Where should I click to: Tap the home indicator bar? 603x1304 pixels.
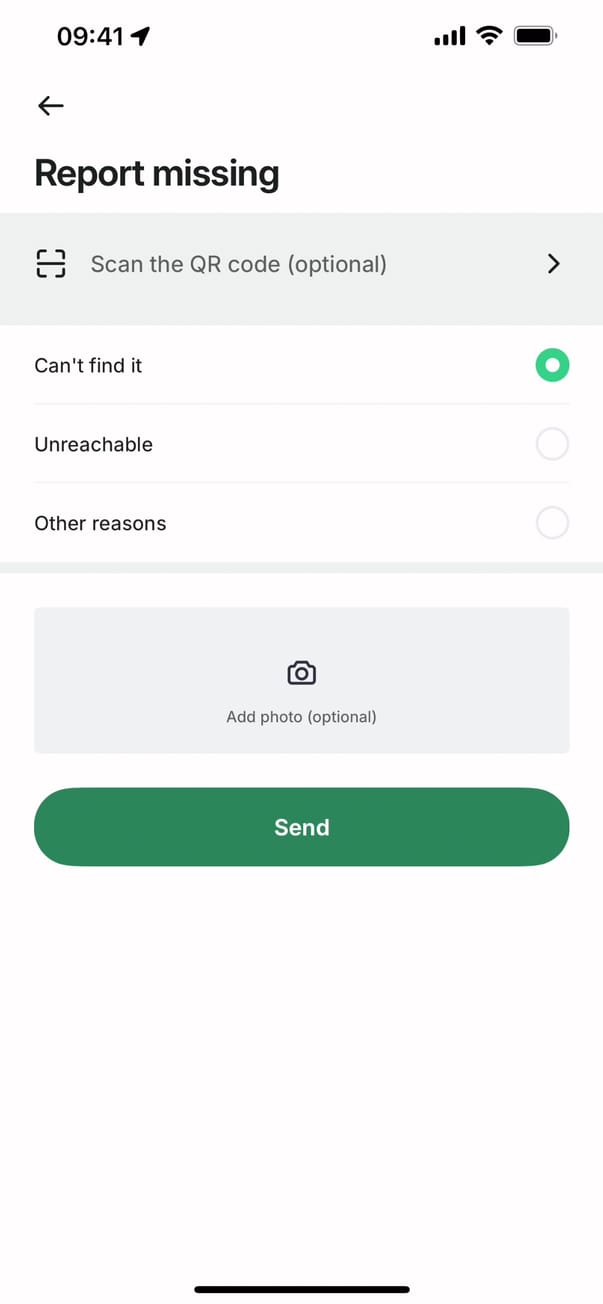click(x=301, y=1290)
